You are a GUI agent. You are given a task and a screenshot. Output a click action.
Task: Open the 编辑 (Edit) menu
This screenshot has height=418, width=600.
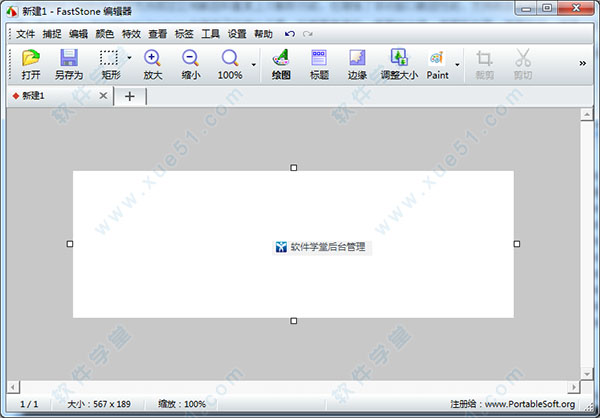click(78, 34)
